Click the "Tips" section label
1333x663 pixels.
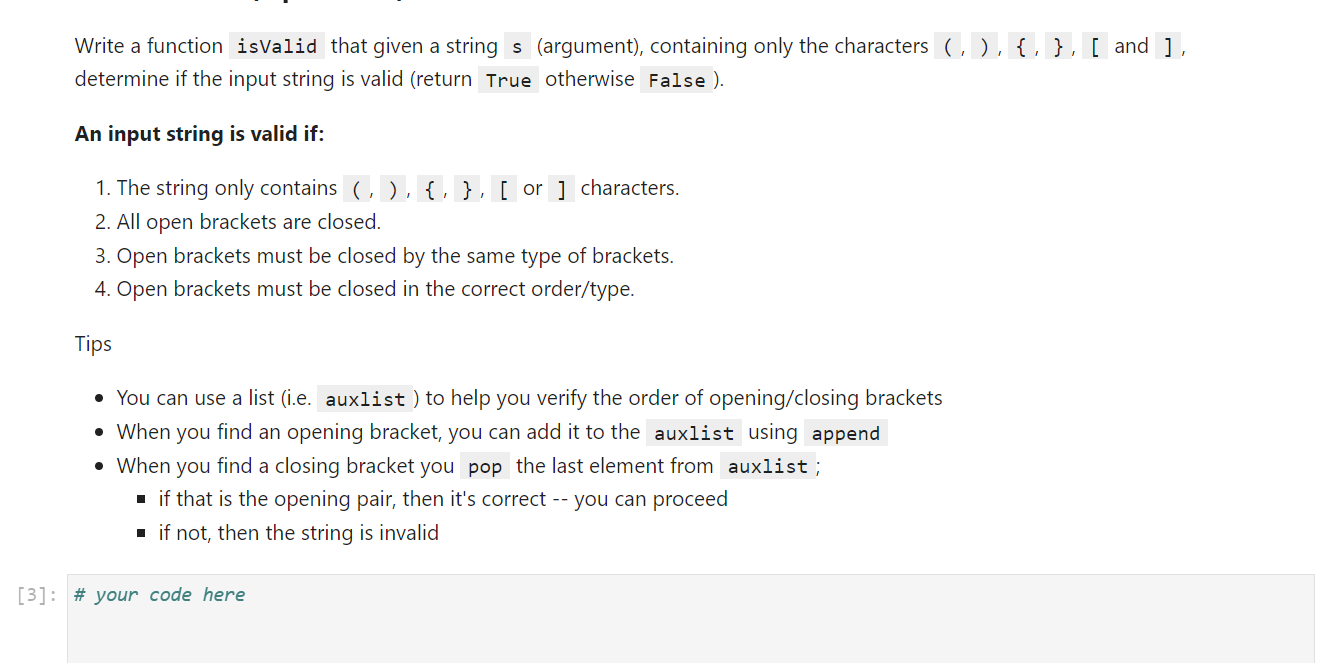click(x=92, y=344)
